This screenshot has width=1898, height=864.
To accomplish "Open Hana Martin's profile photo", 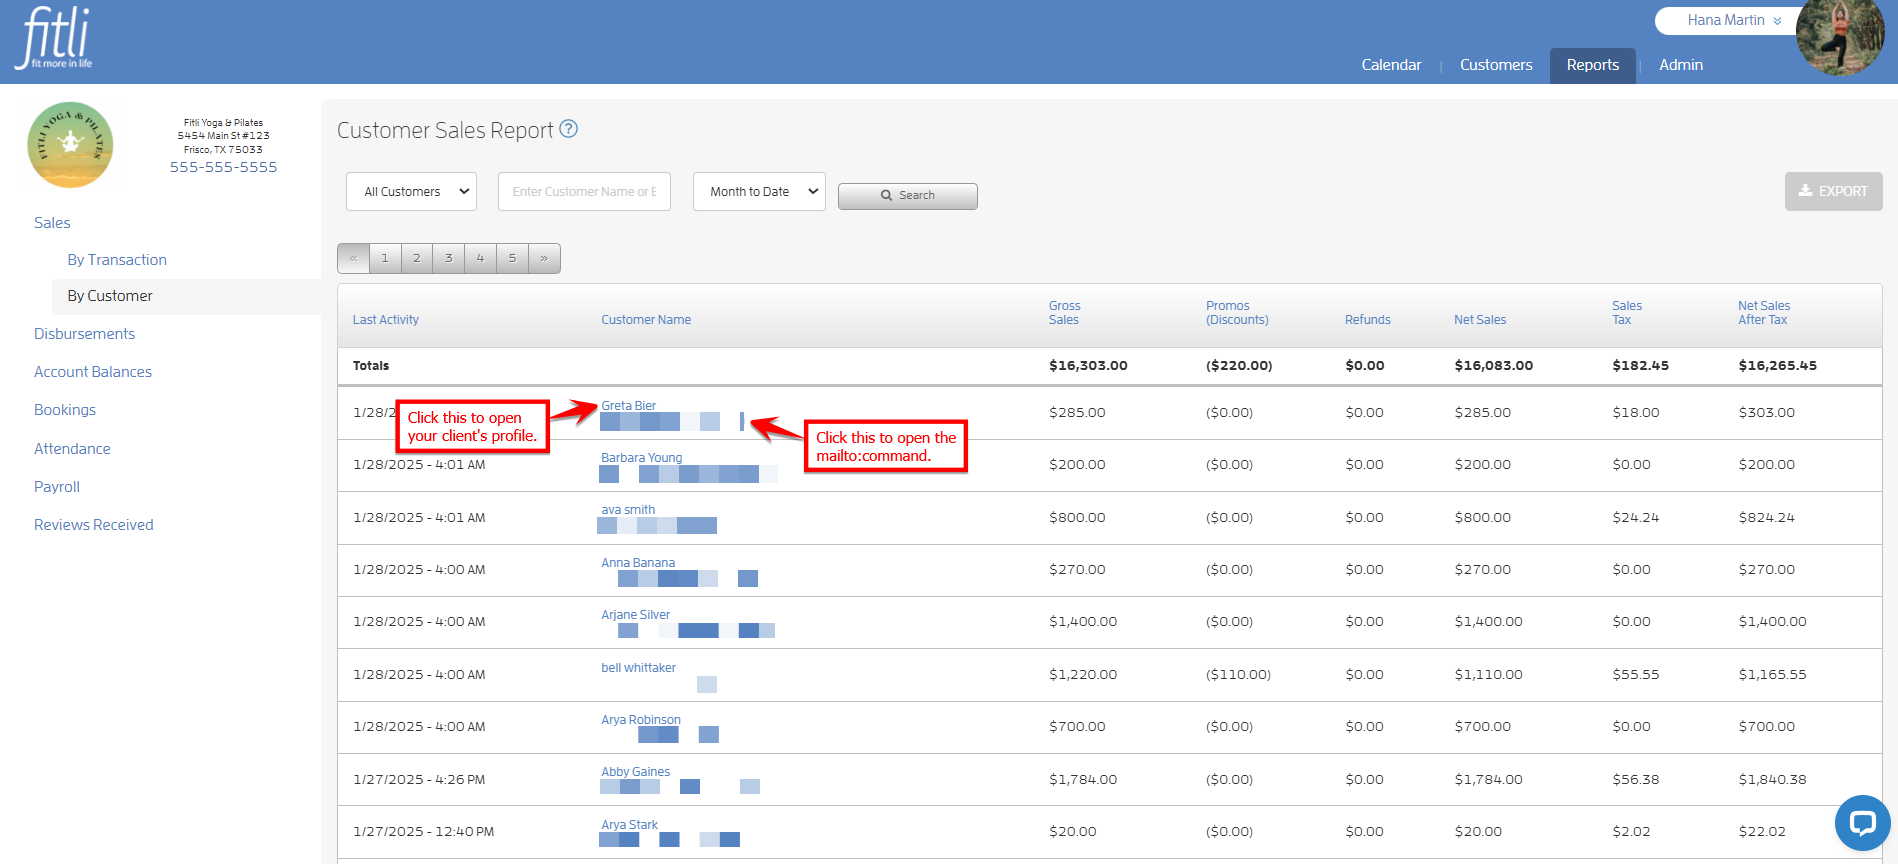I will pyautogui.click(x=1840, y=36).
